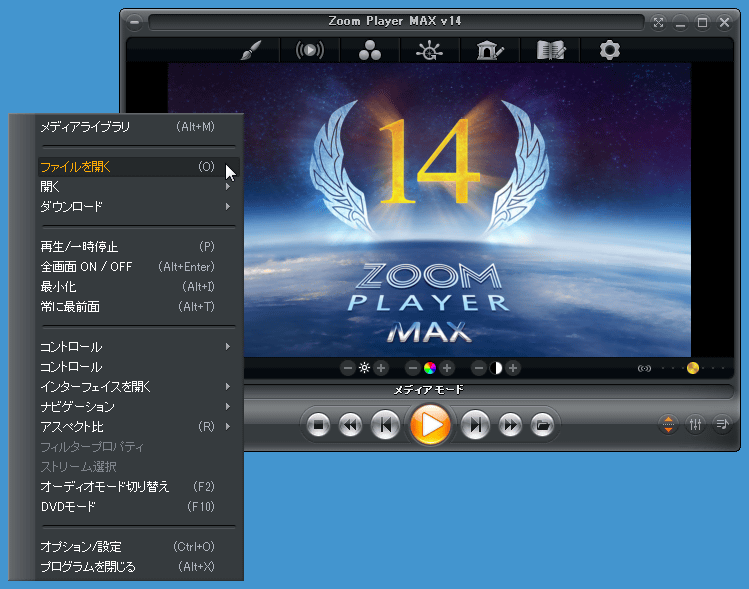
Task: Expand the 開く submenu
Action: (x=139, y=187)
